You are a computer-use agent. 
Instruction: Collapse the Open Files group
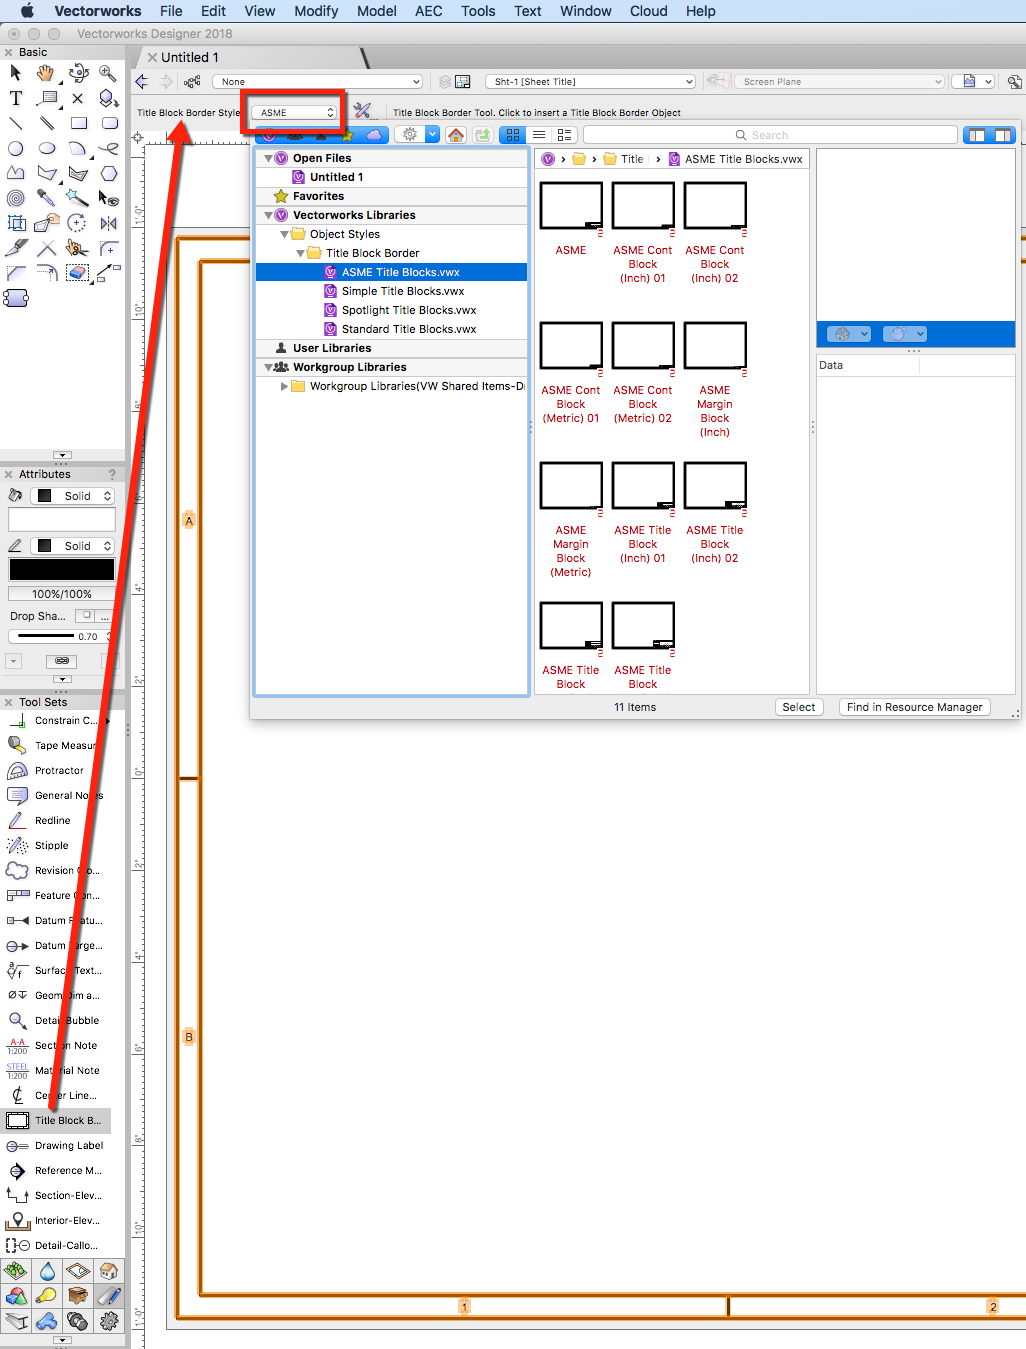point(268,158)
